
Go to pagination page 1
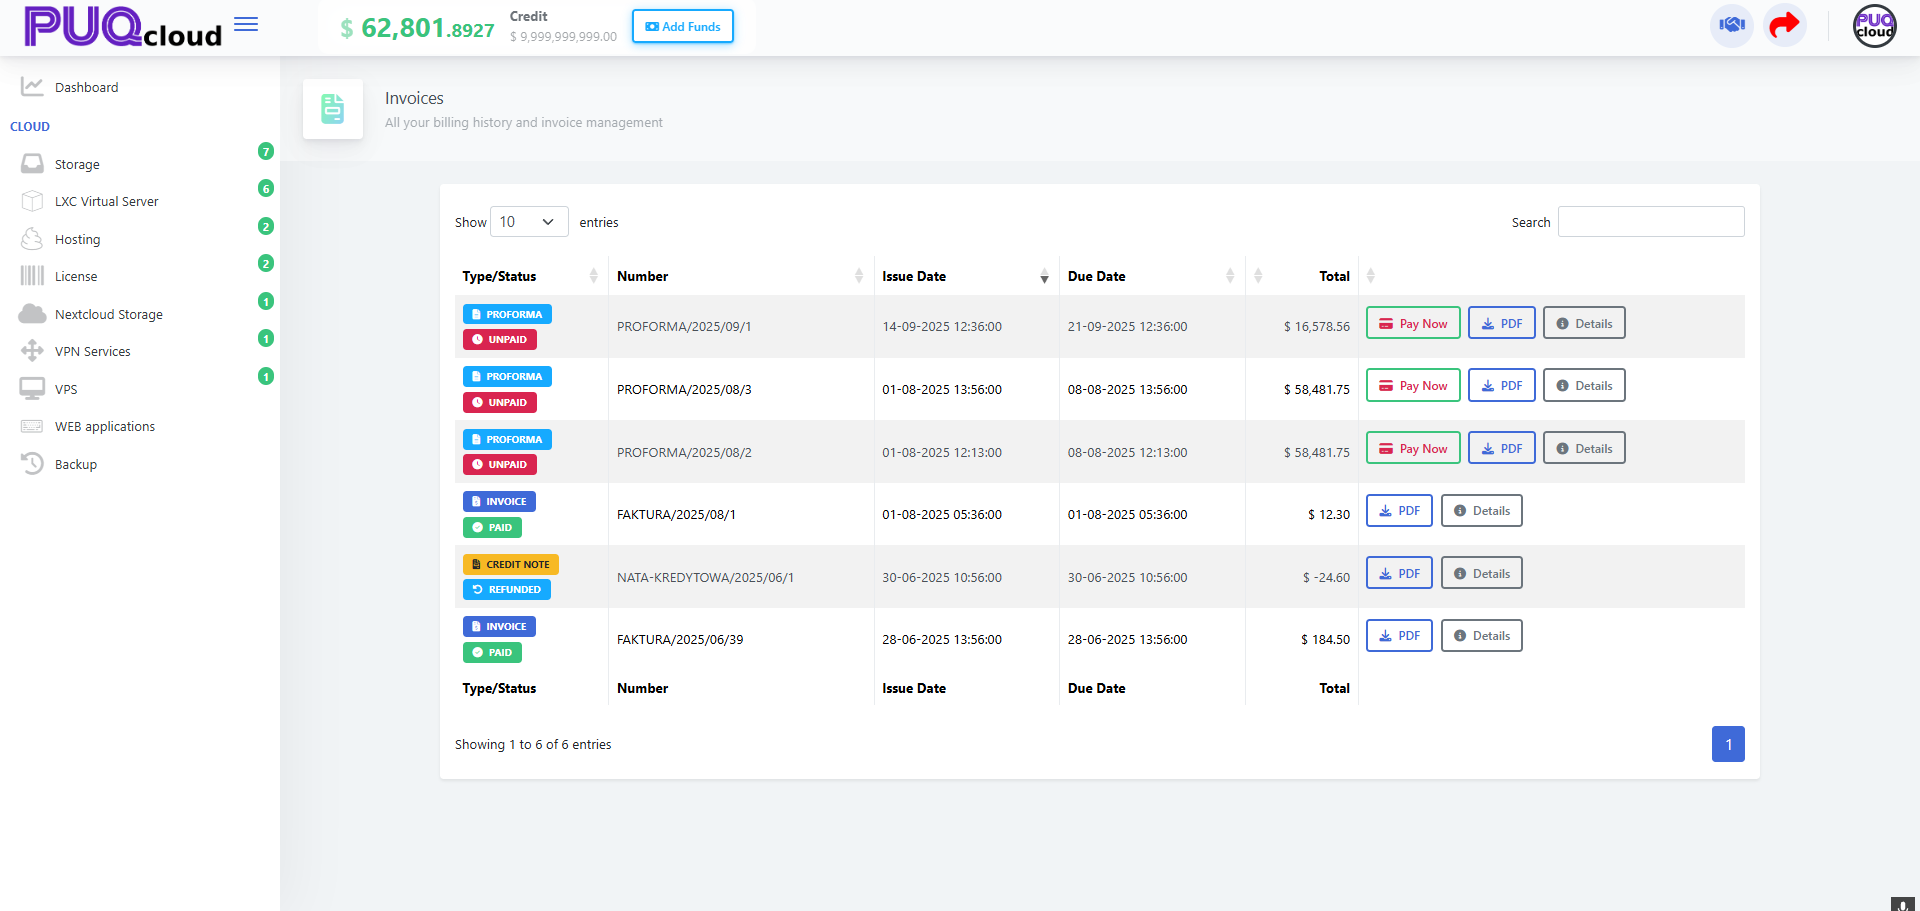pos(1728,744)
